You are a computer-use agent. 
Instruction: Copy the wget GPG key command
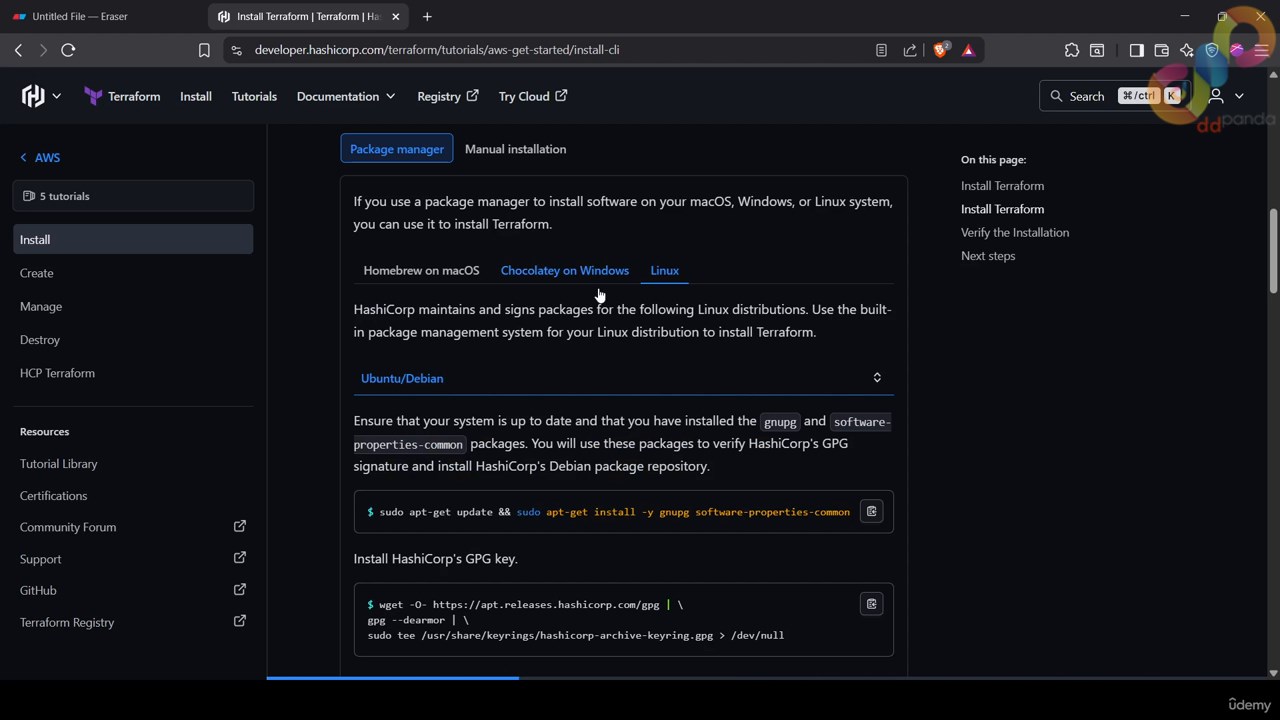click(871, 604)
